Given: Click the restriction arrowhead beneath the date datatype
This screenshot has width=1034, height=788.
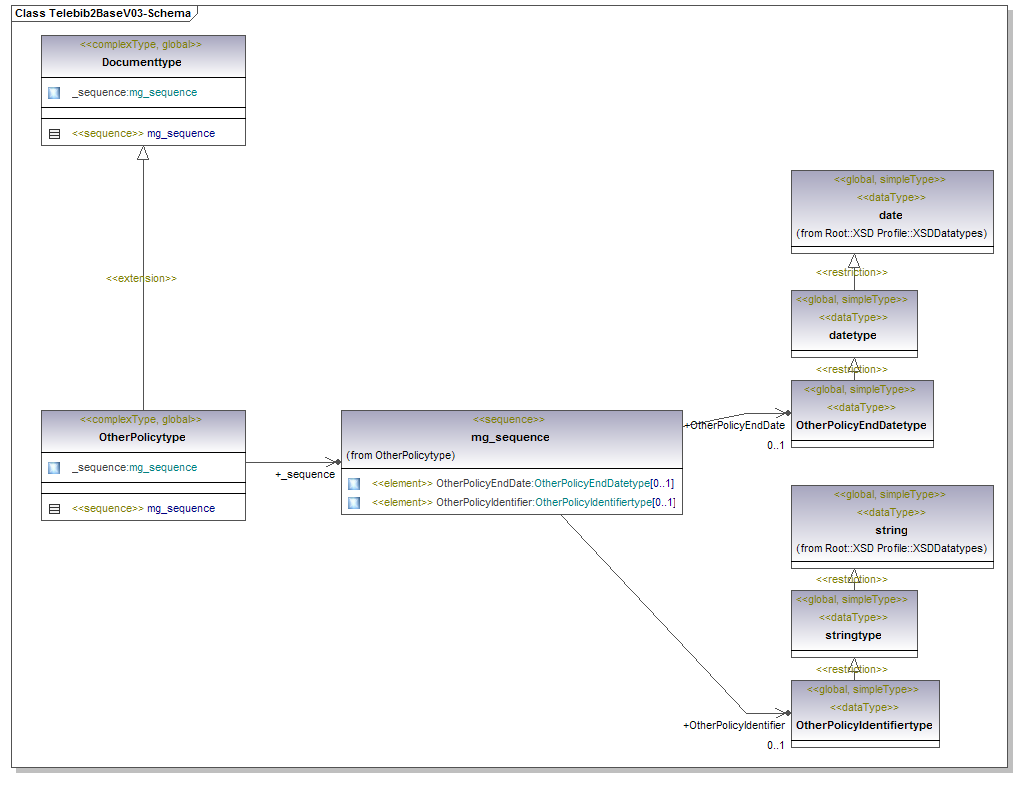Looking at the screenshot, I should pos(854,262).
